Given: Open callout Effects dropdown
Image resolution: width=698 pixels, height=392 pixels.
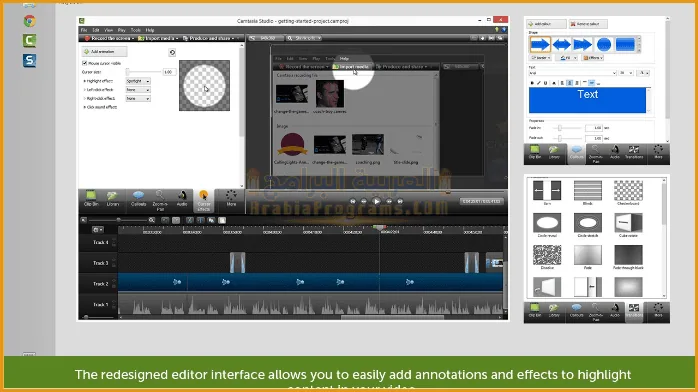Looking at the screenshot, I should (593, 58).
